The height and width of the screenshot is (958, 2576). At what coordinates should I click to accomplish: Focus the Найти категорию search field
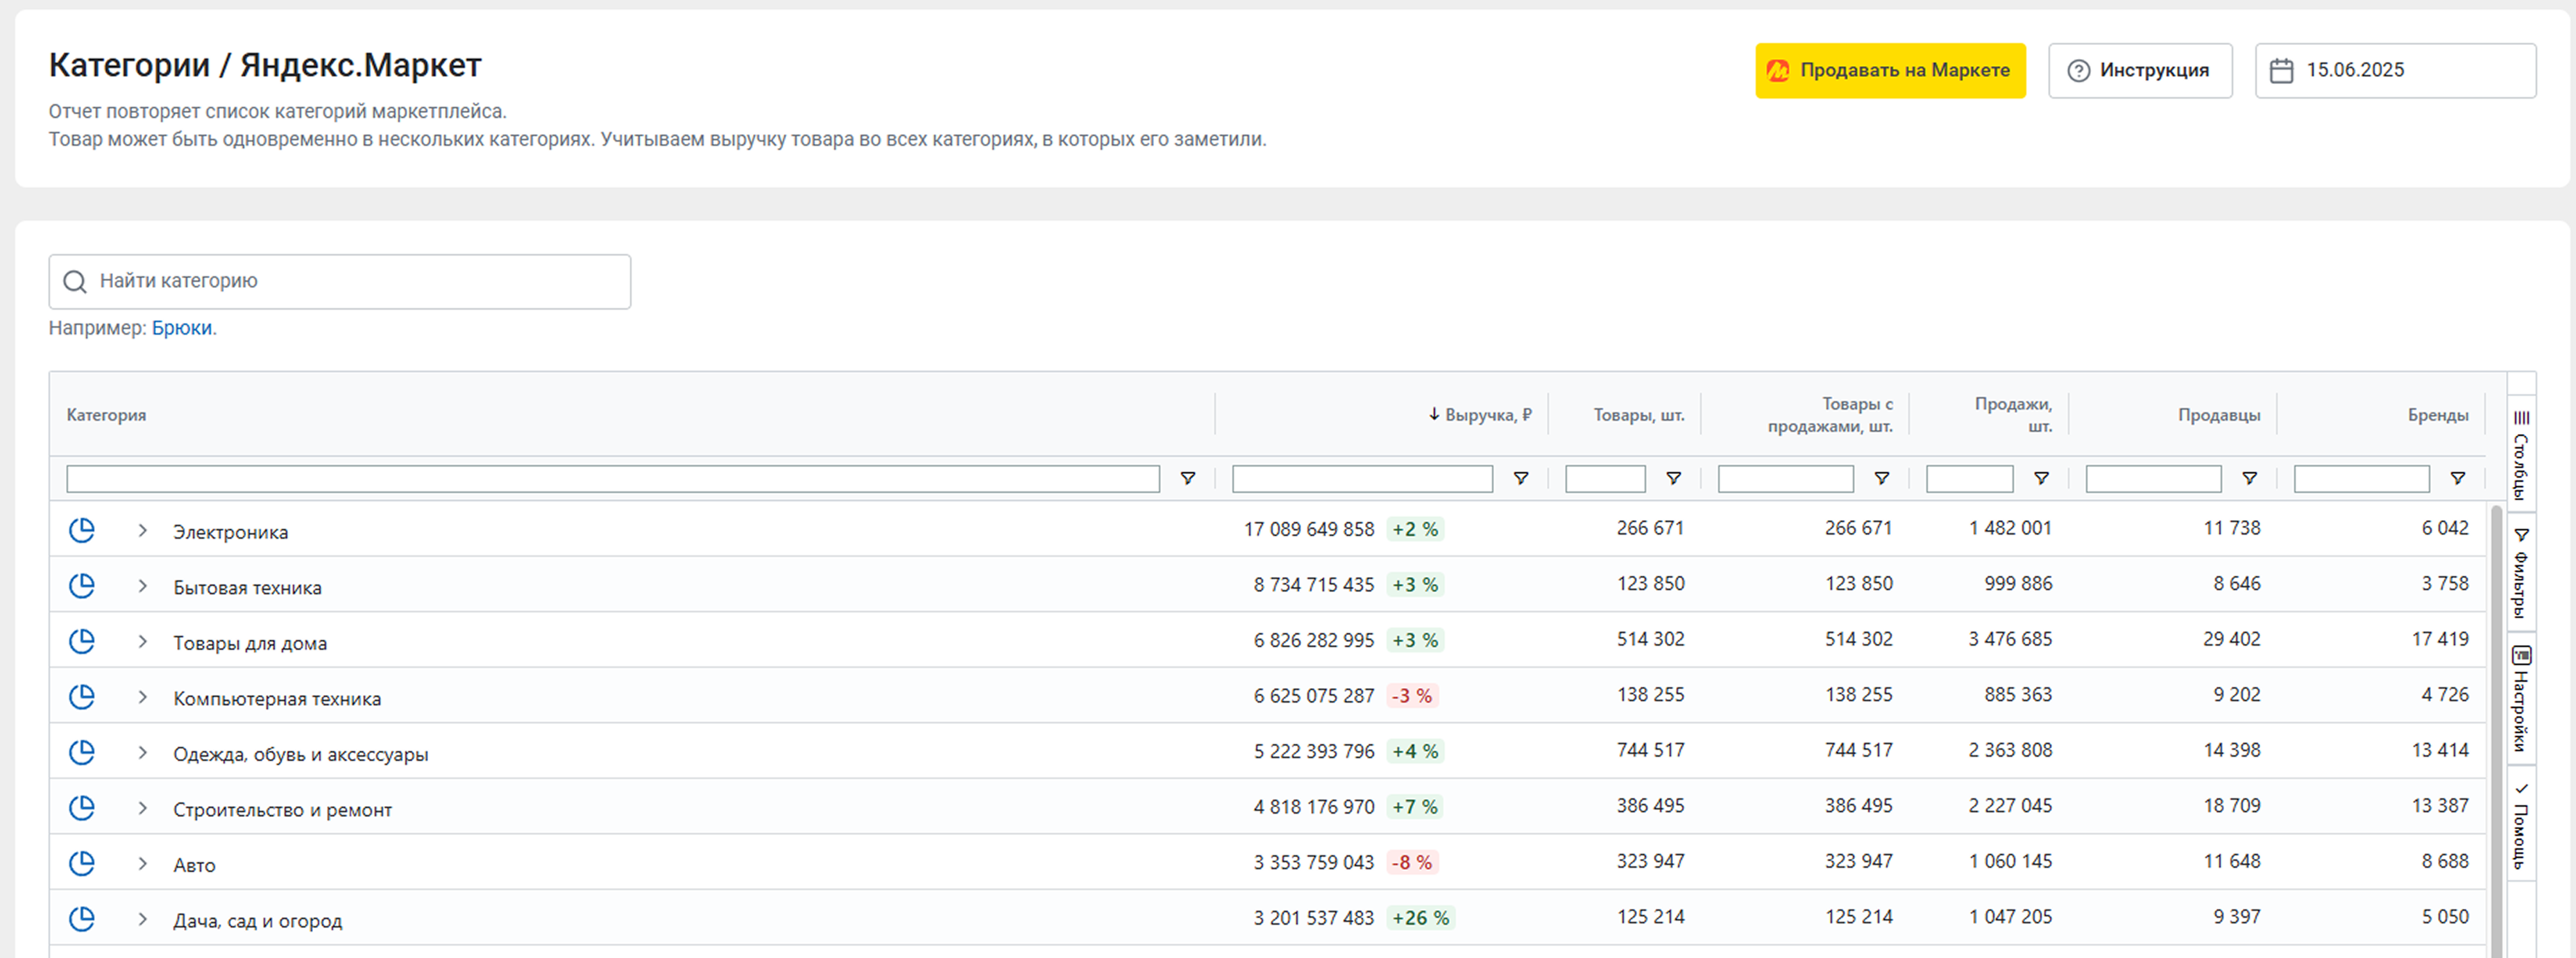(x=340, y=282)
